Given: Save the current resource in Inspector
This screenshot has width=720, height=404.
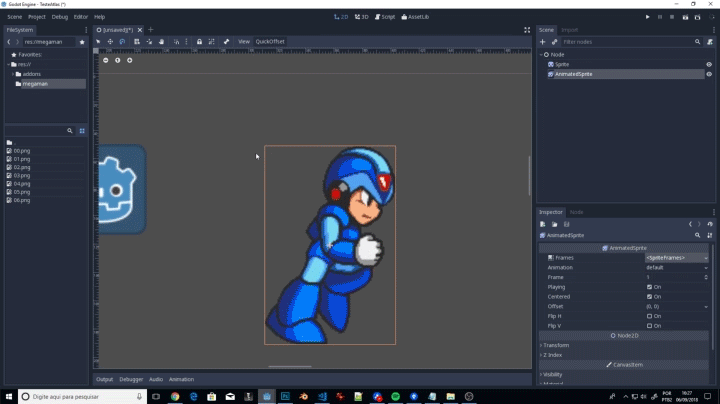Looking at the screenshot, I should (567, 224).
